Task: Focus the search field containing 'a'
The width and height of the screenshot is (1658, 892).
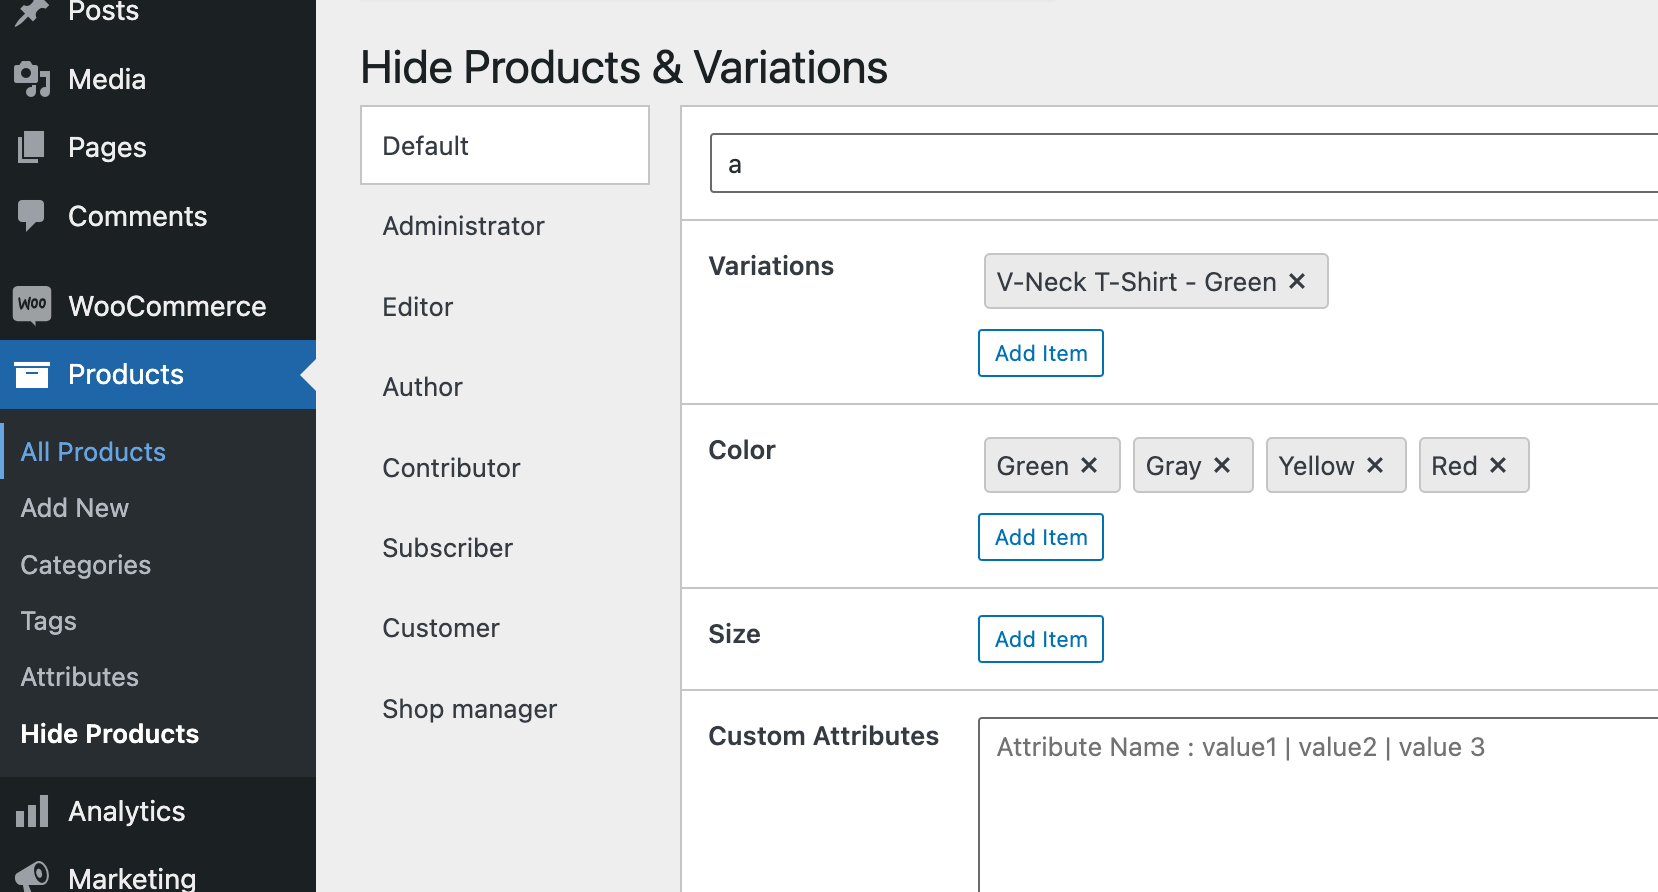Action: click(x=1180, y=164)
